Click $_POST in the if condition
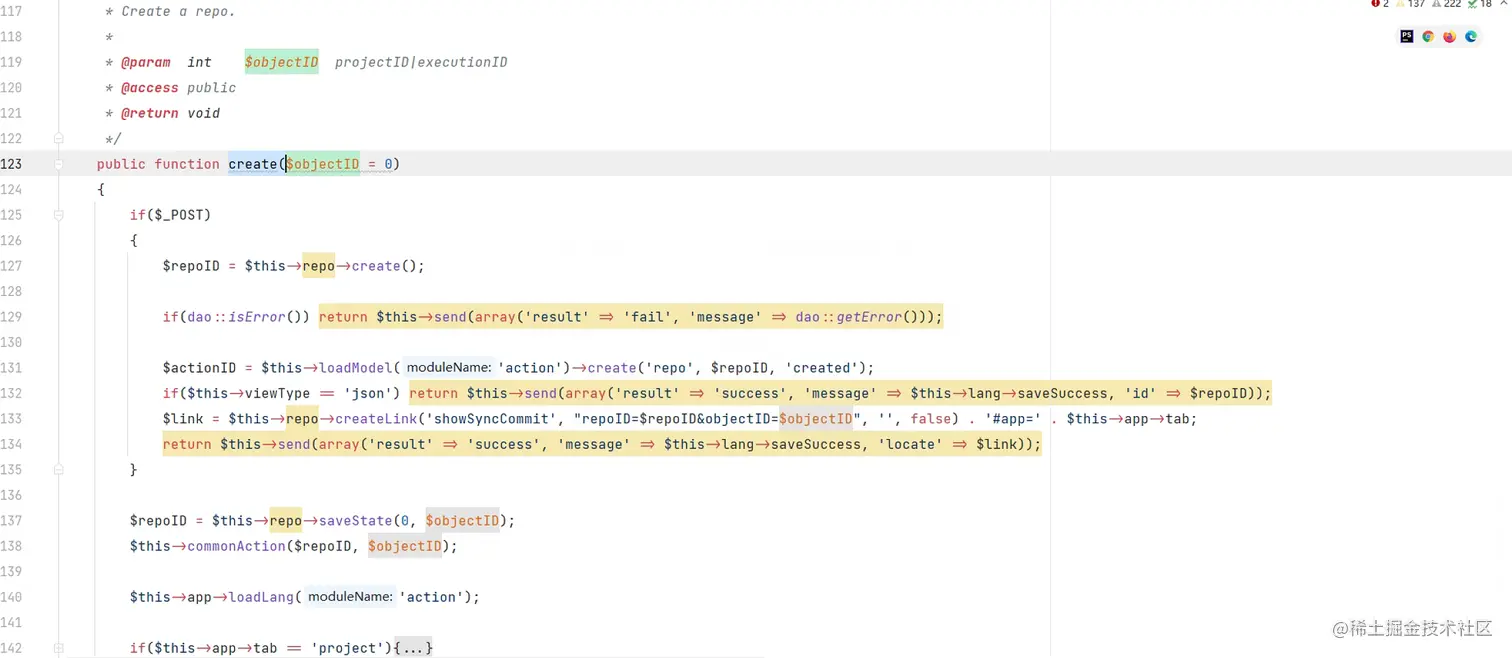This screenshot has height=658, width=1512. click(179, 215)
